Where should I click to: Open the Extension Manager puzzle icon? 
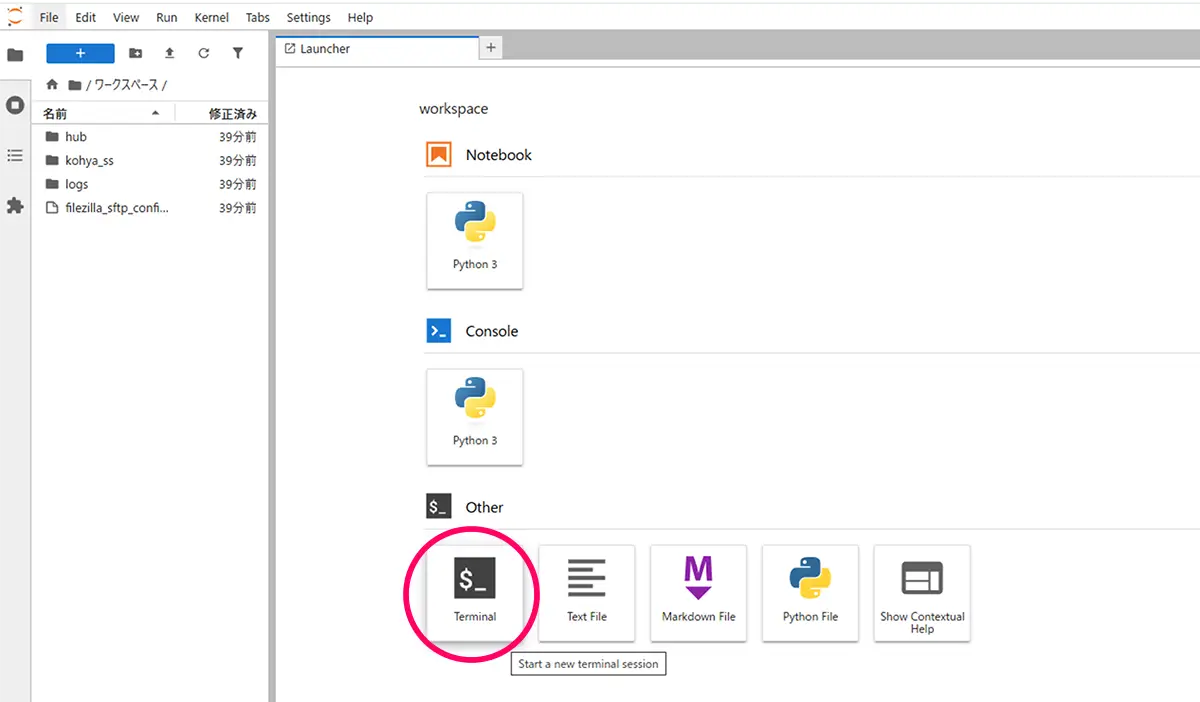coord(15,205)
